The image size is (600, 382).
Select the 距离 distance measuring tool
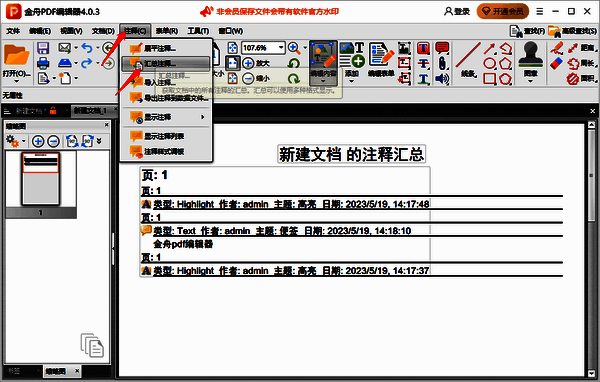click(x=581, y=48)
